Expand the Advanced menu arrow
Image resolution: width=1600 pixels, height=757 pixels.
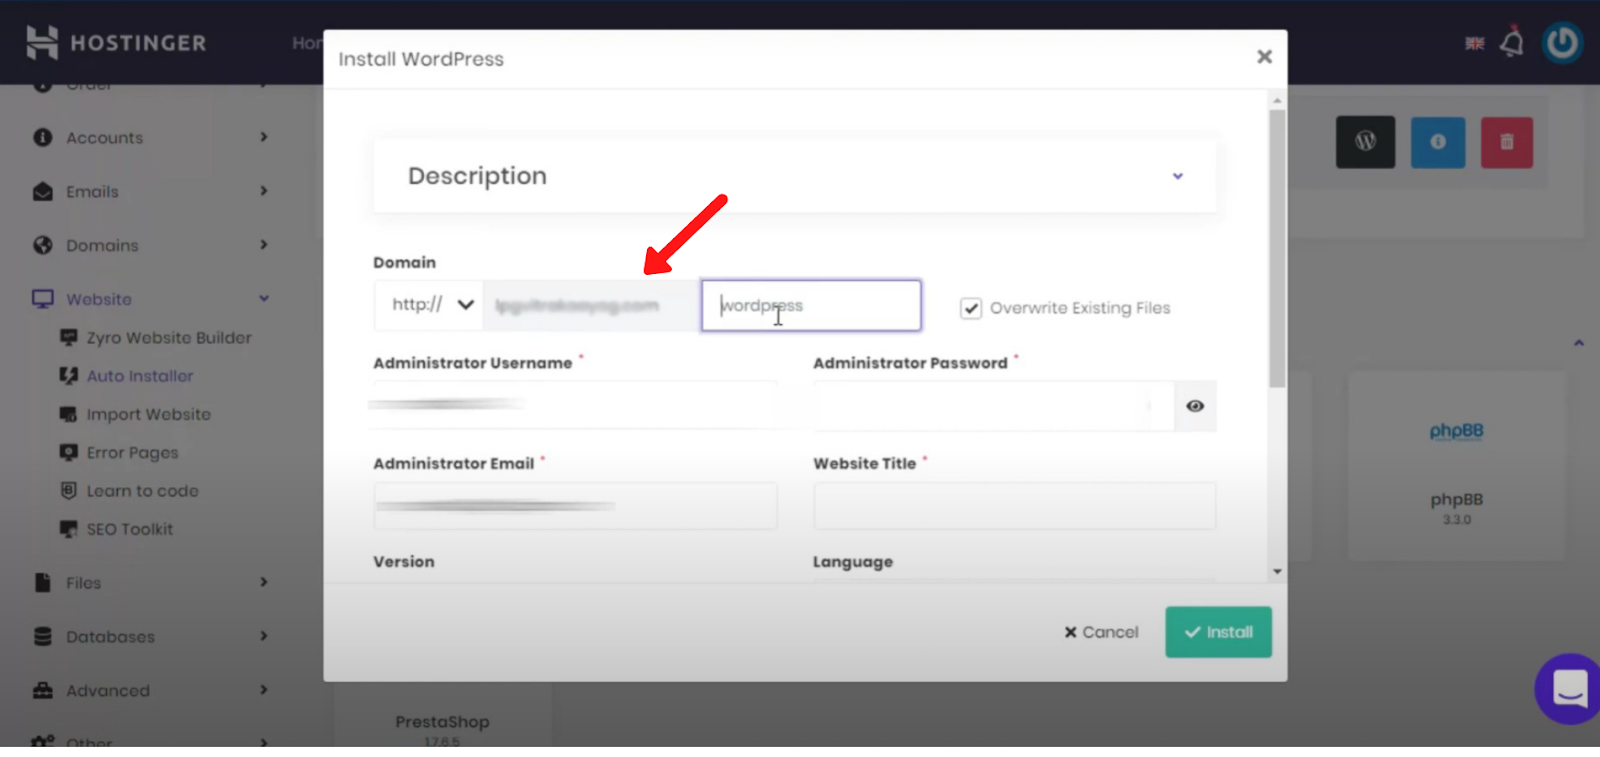point(264,690)
